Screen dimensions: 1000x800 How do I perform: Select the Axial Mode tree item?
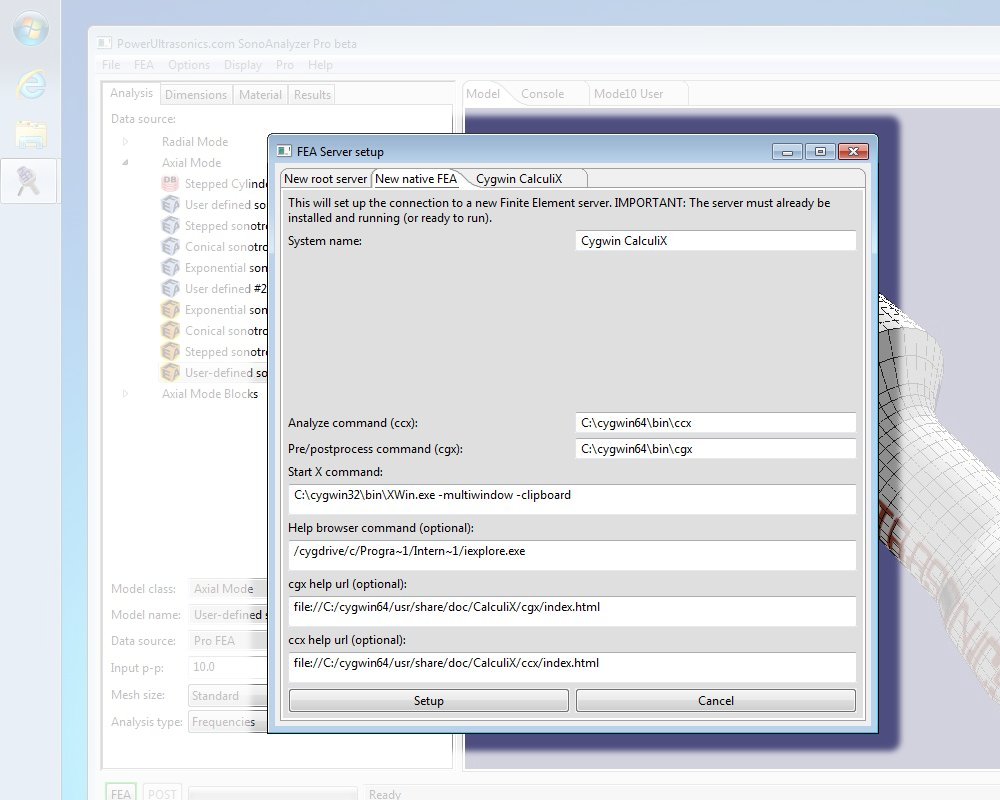(191, 163)
